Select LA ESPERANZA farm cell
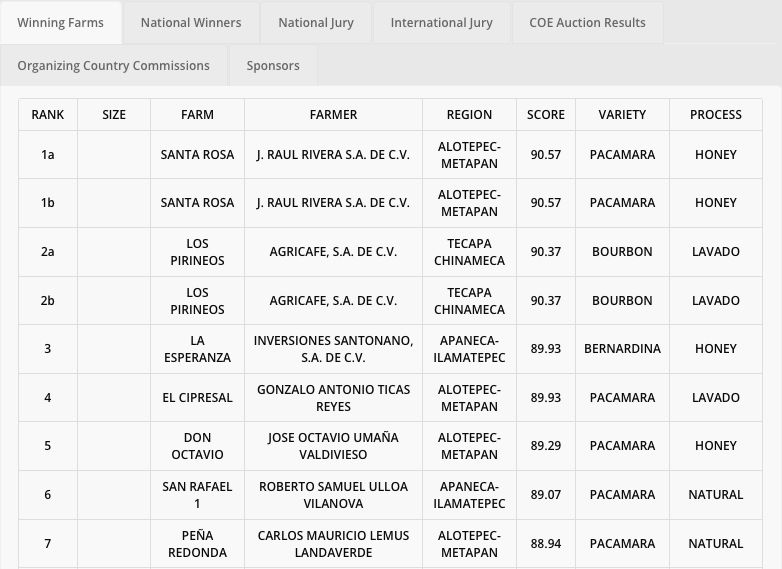 point(197,349)
